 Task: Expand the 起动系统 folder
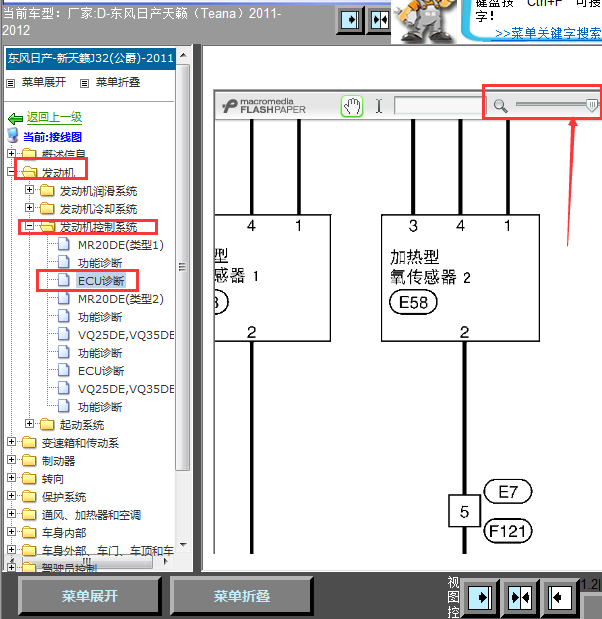(29, 423)
